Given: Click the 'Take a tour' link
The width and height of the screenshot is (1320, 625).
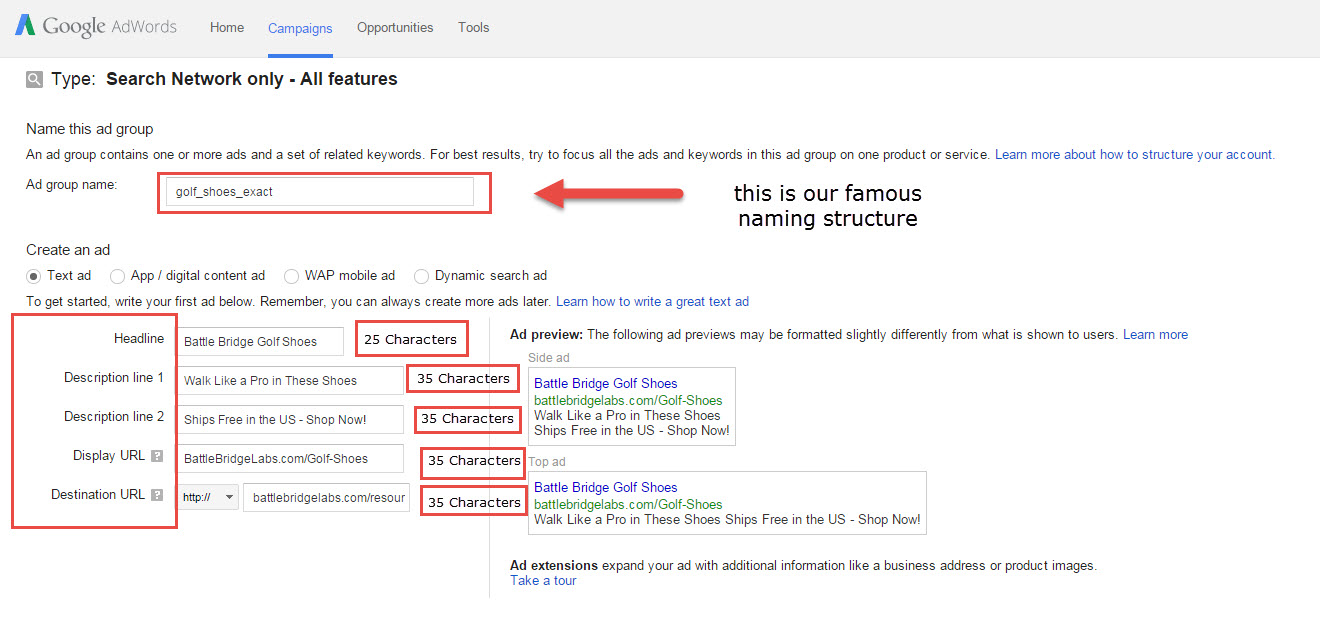Looking at the screenshot, I should [x=543, y=580].
